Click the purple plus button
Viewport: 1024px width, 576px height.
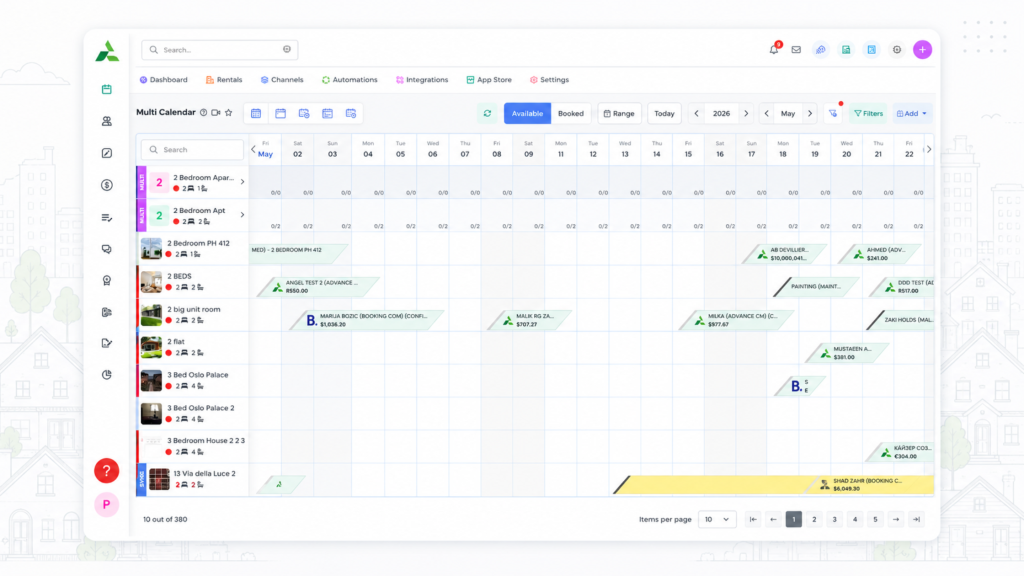click(922, 50)
